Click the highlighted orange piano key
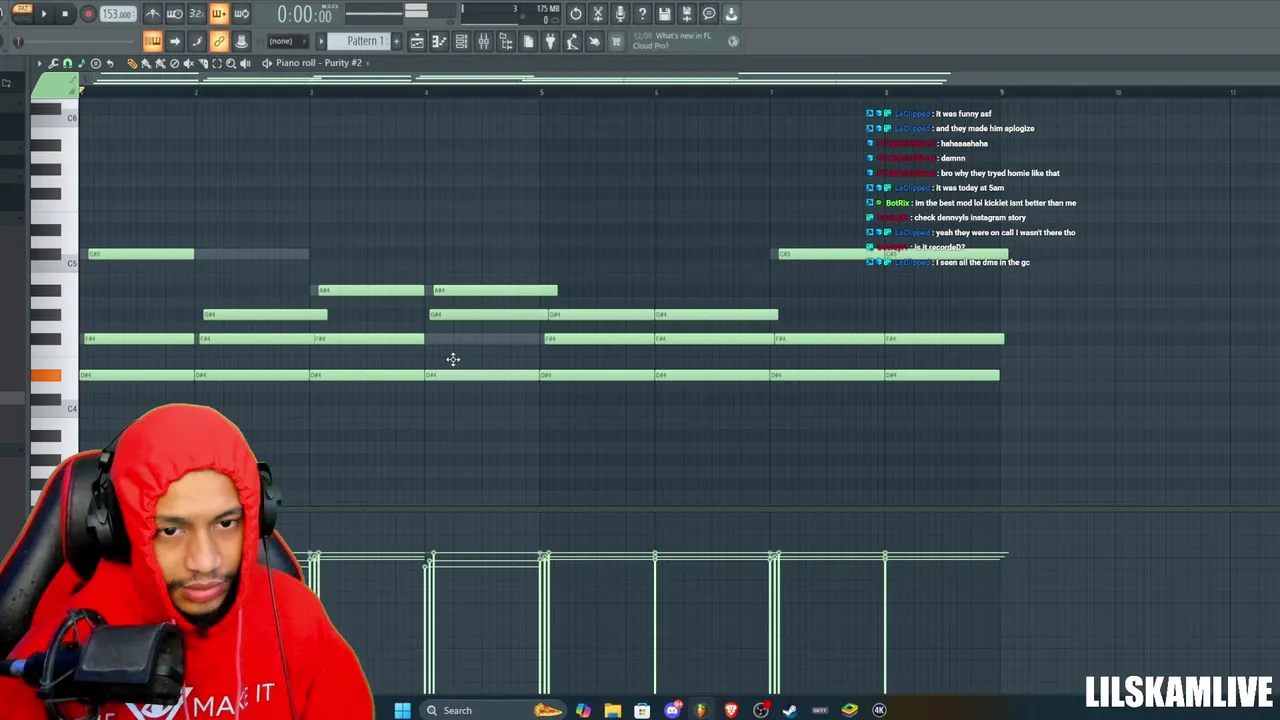 coord(45,375)
